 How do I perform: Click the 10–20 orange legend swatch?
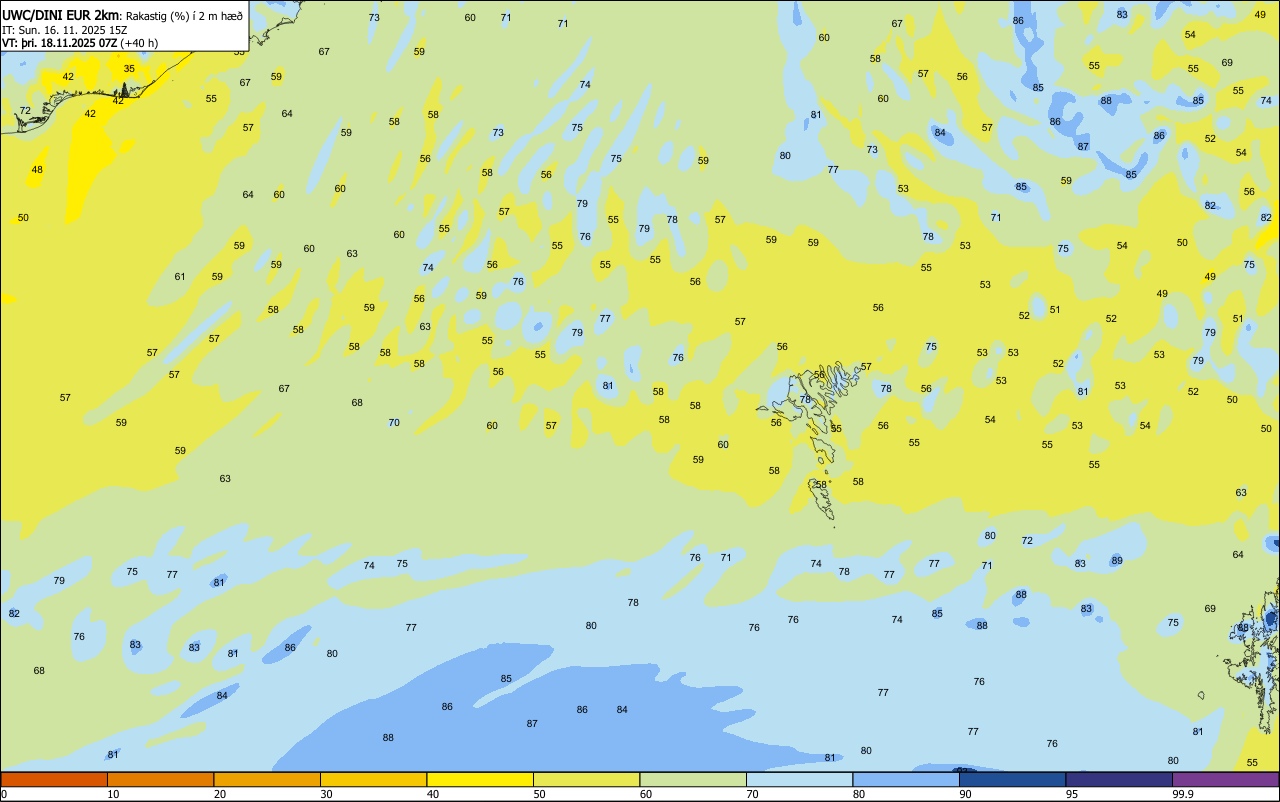(x=160, y=779)
